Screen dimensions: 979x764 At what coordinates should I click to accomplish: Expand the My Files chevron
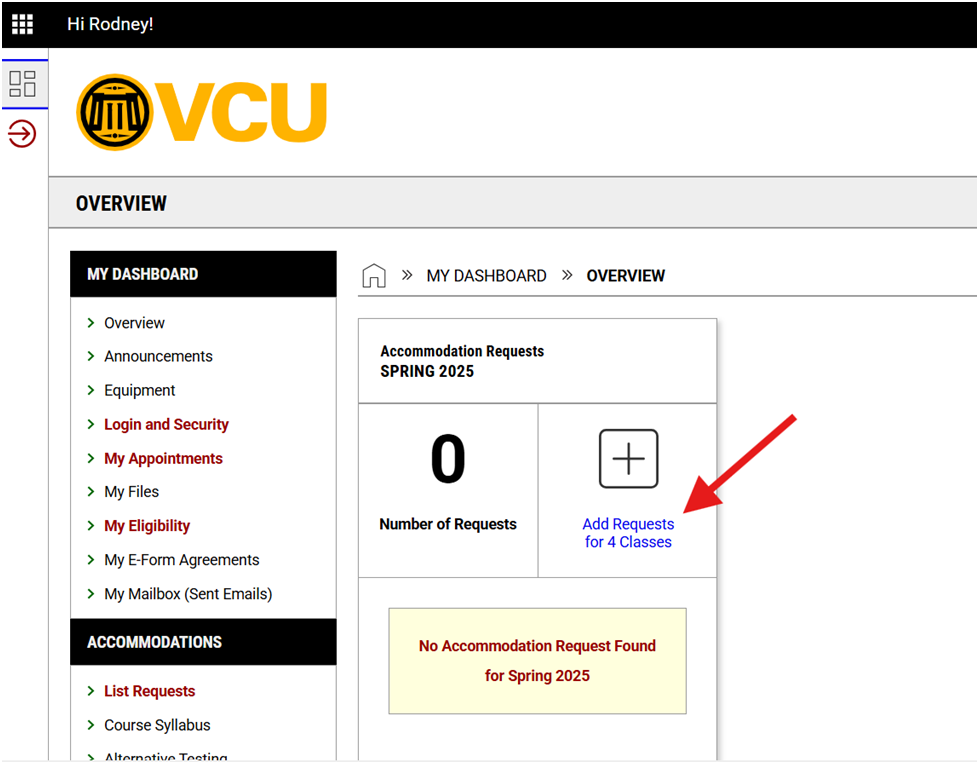pos(90,491)
